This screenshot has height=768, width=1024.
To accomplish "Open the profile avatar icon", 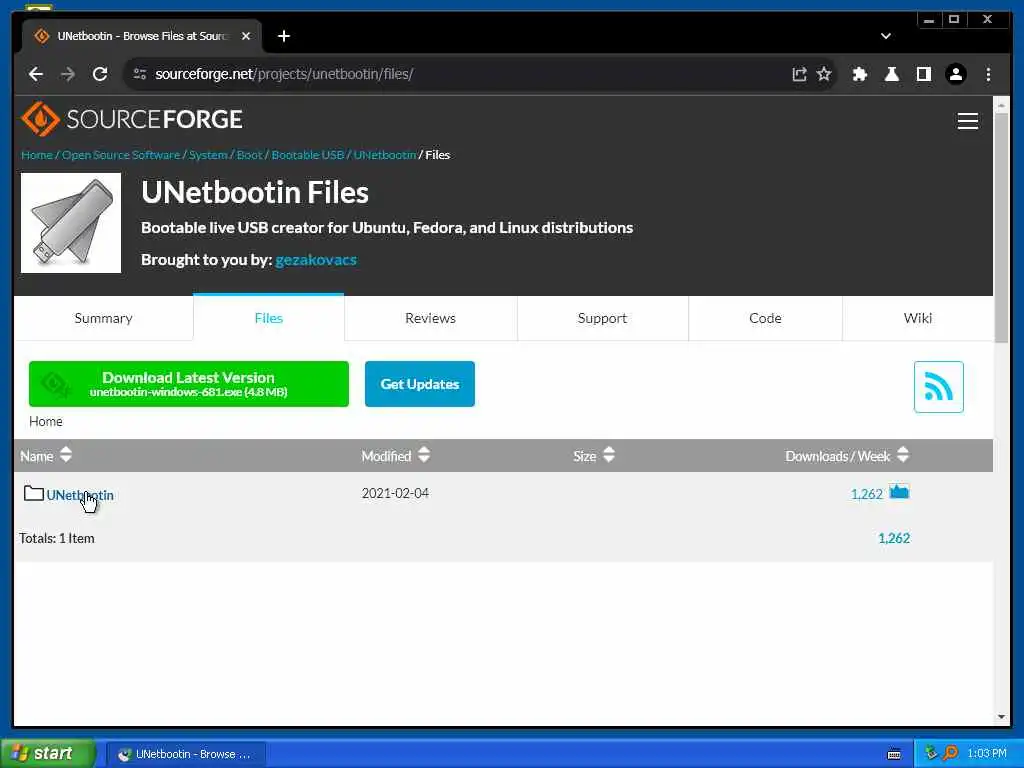I will click(x=955, y=74).
